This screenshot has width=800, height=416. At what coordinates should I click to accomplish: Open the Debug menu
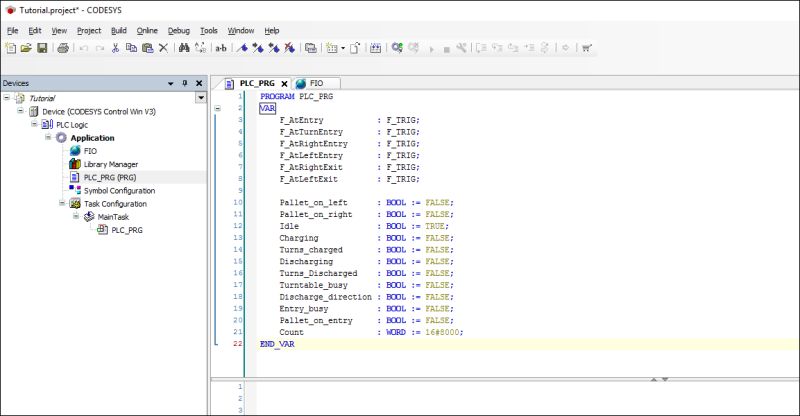pyautogui.click(x=179, y=31)
